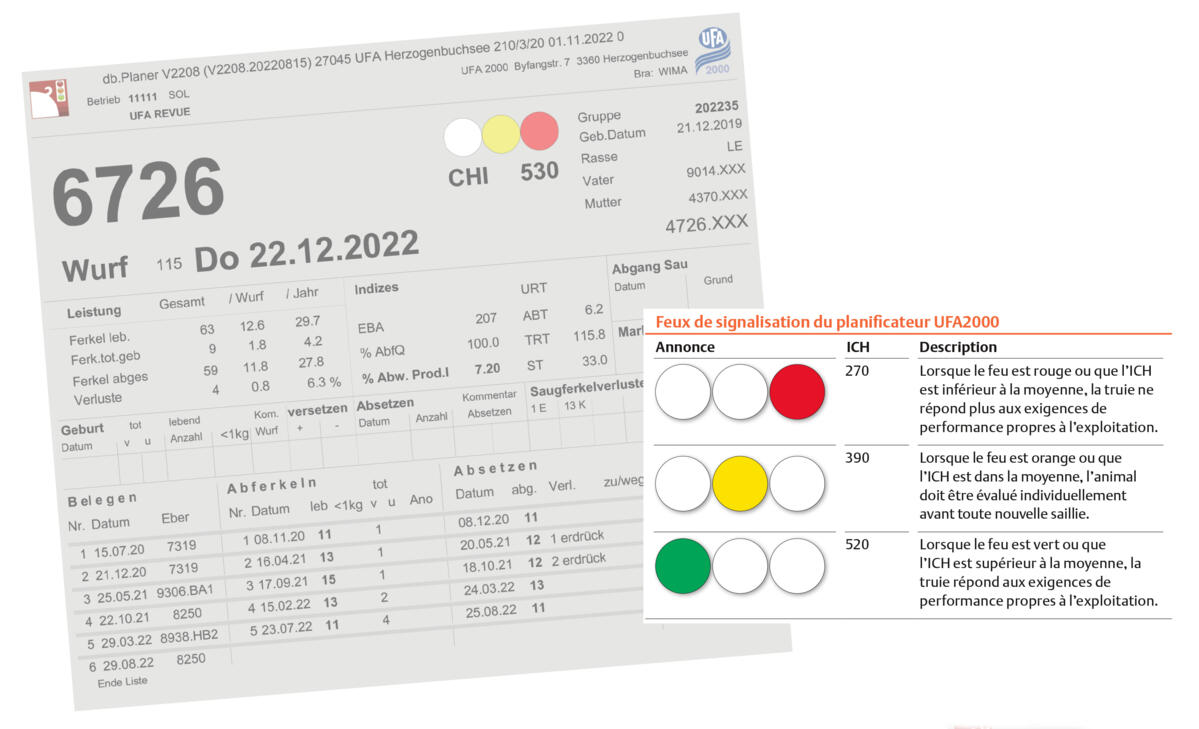Click the pink-red light above 530
Image resolution: width=1199 pixels, height=729 pixels.
[539, 131]
